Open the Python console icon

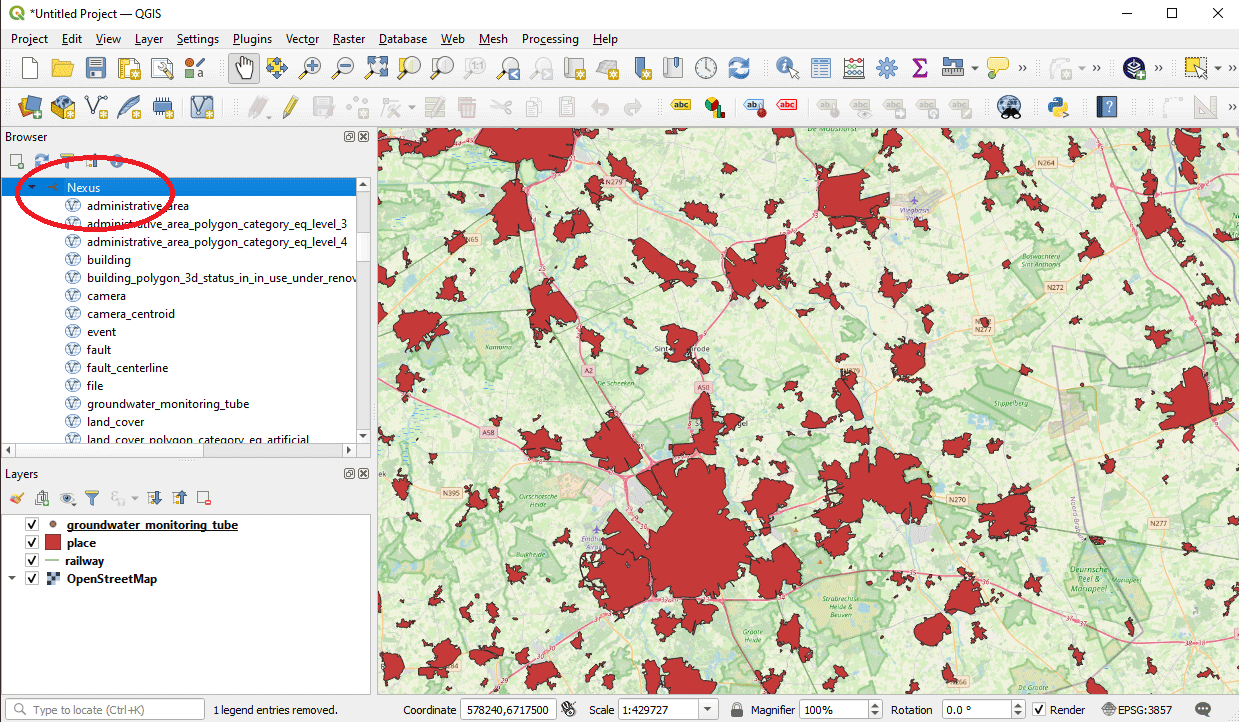[1057, 106]
